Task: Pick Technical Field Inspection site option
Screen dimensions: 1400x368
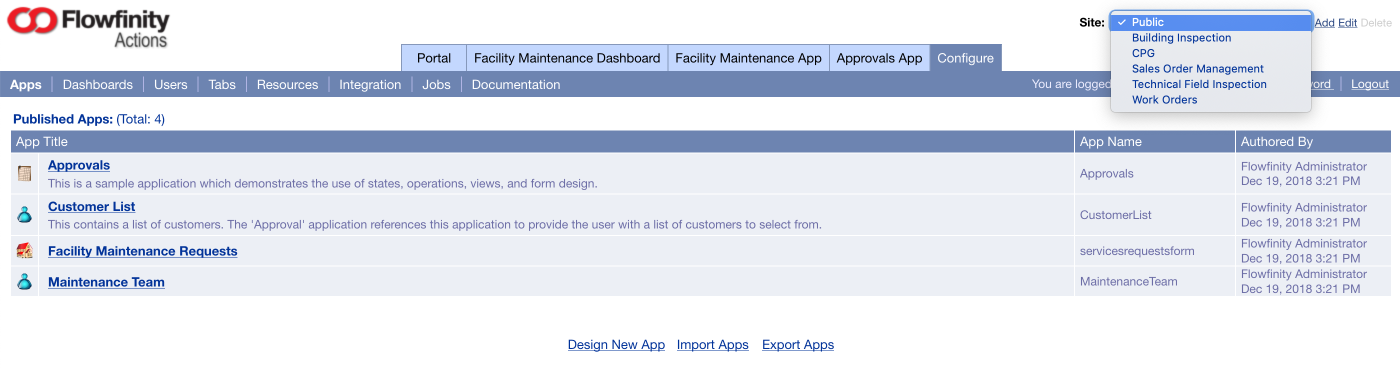Action: 1211,84
